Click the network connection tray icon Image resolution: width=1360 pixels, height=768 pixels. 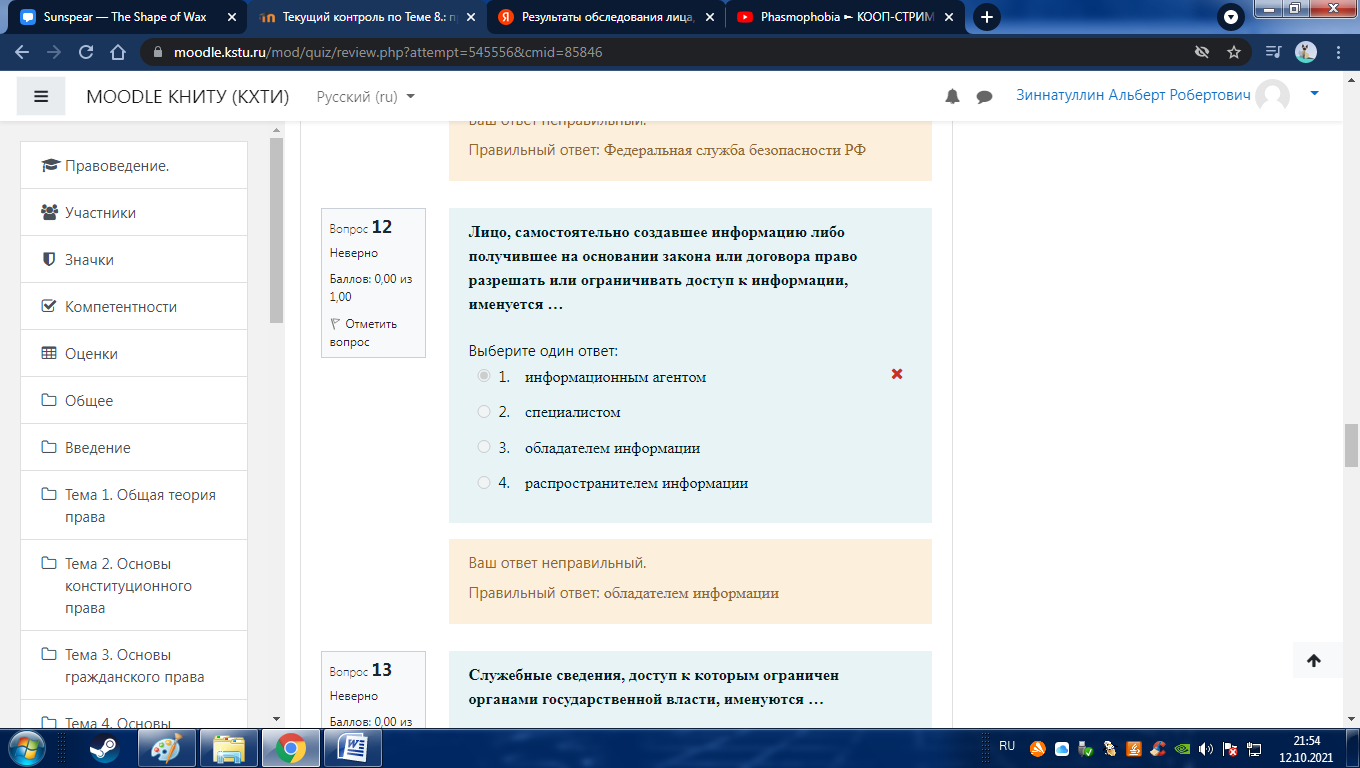pos(1254,748)
